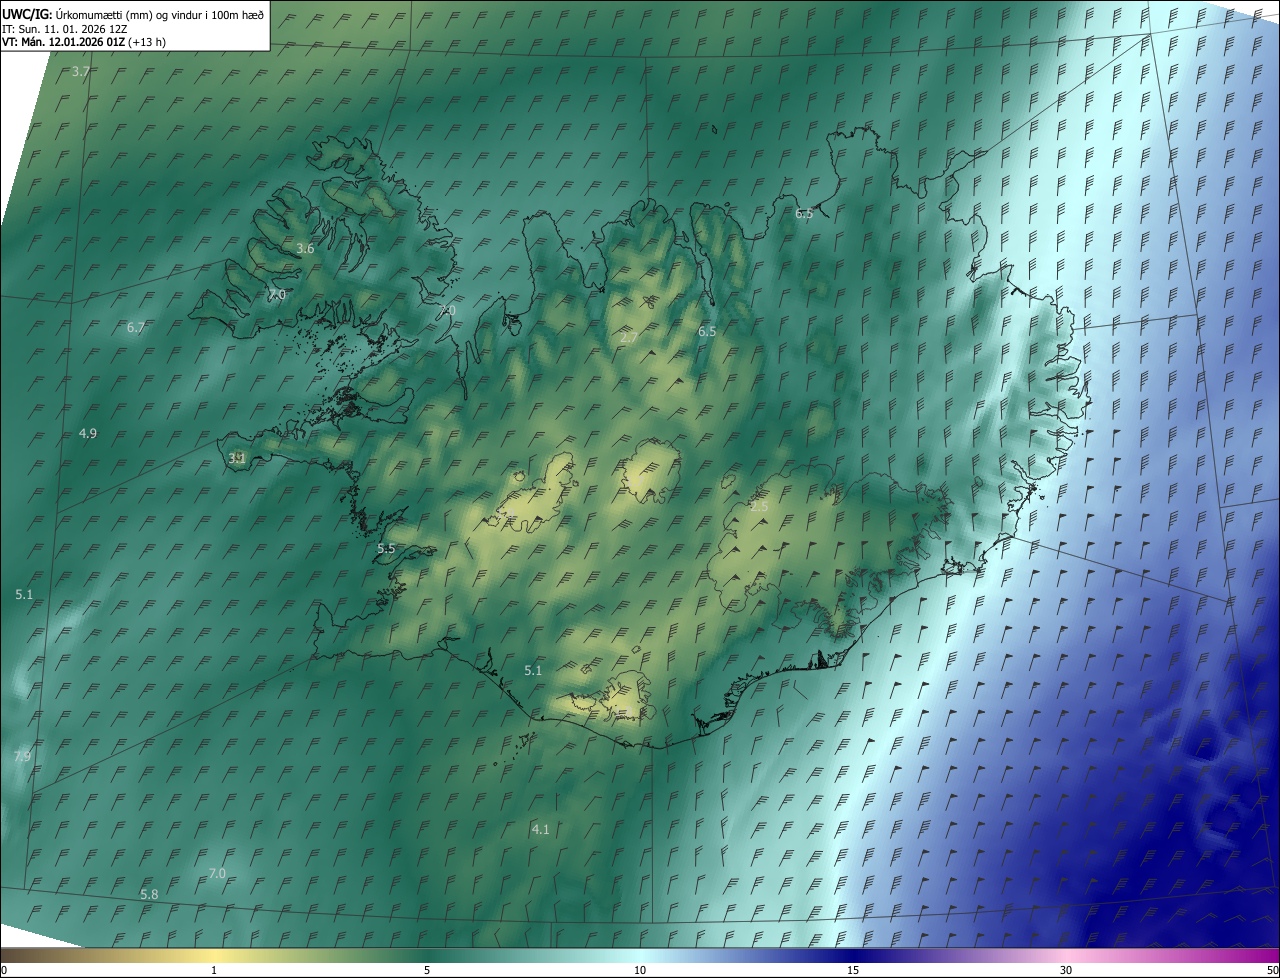
Task: Click the 6.5 value next to the 2.7 label
Action: tap(707, 331)
